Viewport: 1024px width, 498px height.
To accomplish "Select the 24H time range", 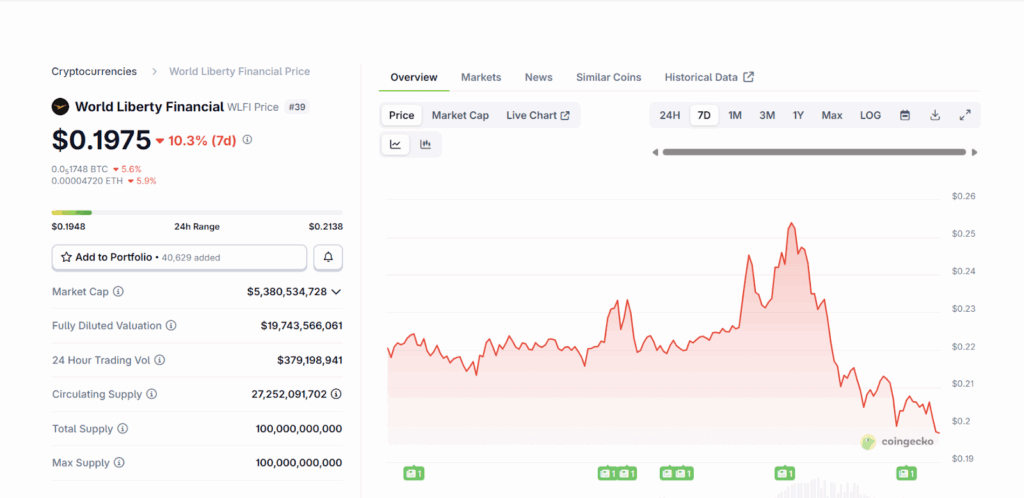I will click(x=669, y=115).
